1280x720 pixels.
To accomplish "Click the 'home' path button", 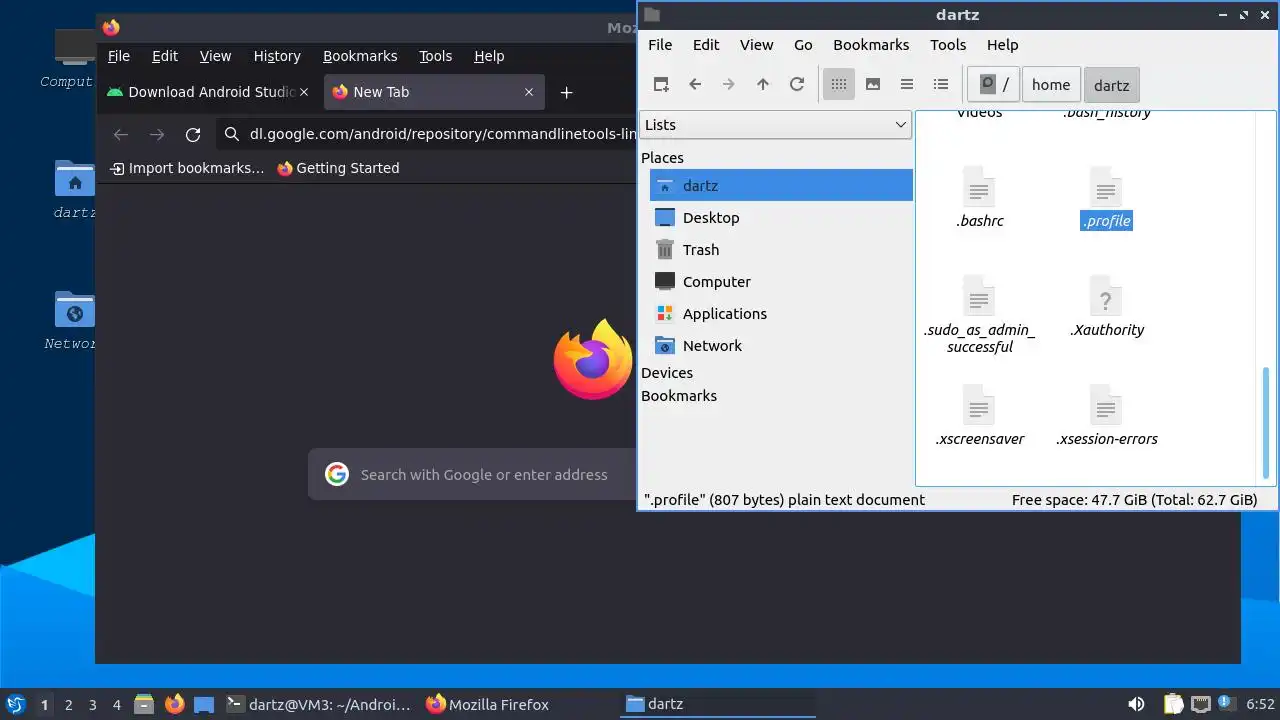I will [x=1051, y=85].
